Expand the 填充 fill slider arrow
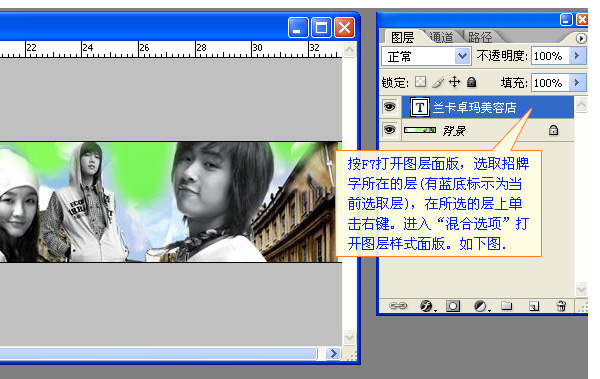 [x=577, y=83]
